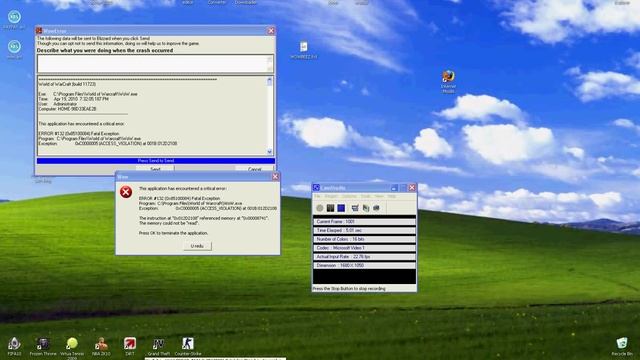The image size is (640, 360).
Task: Click the 'Actual Input Rate' row in CamStudio
Action: coord(364,257)
